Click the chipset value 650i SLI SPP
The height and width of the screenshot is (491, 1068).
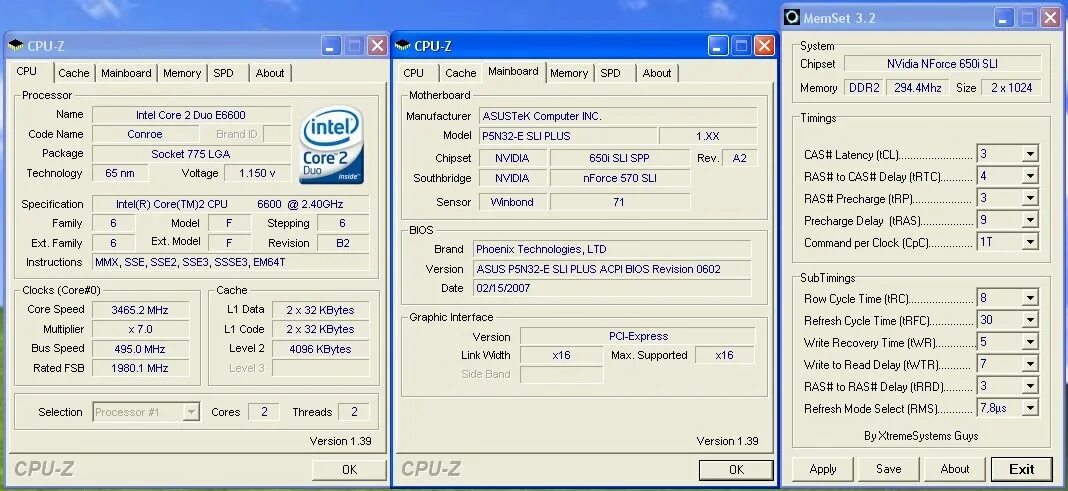tap(620, 158)
